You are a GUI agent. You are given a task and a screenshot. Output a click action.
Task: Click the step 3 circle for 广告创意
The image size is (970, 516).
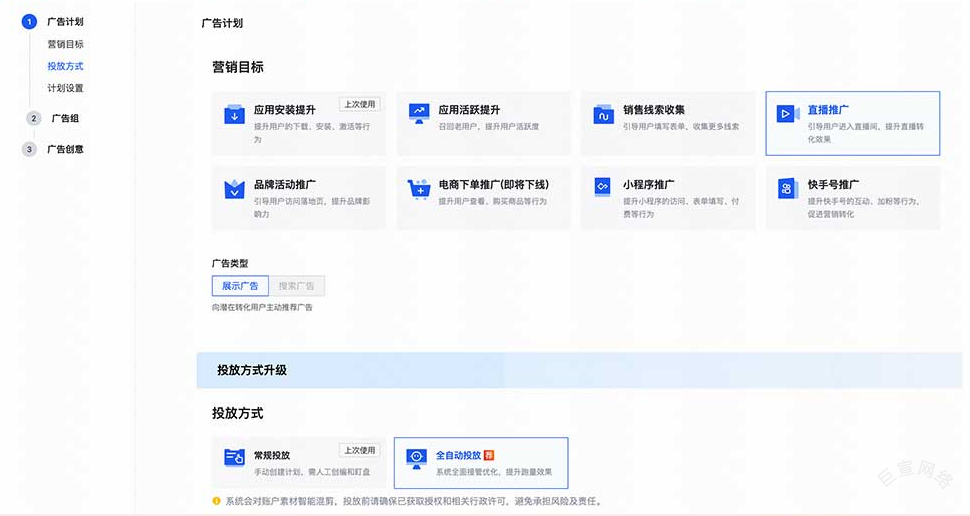[29, 149]
